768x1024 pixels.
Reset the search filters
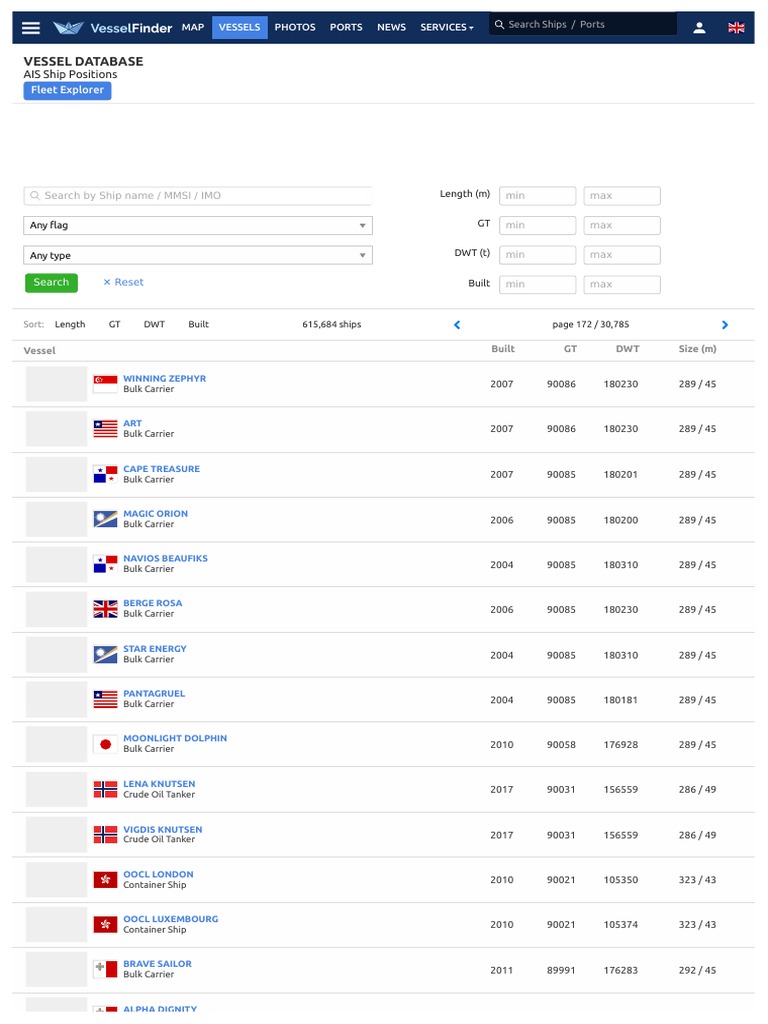click(123, 283)
